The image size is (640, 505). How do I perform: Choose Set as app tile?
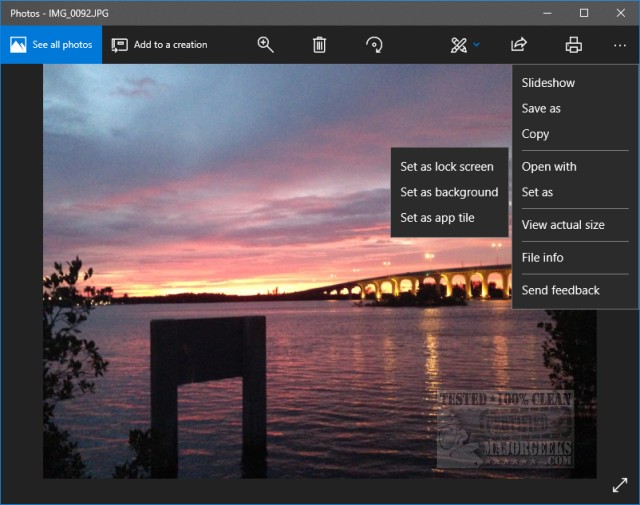click(x=449, y=218)
